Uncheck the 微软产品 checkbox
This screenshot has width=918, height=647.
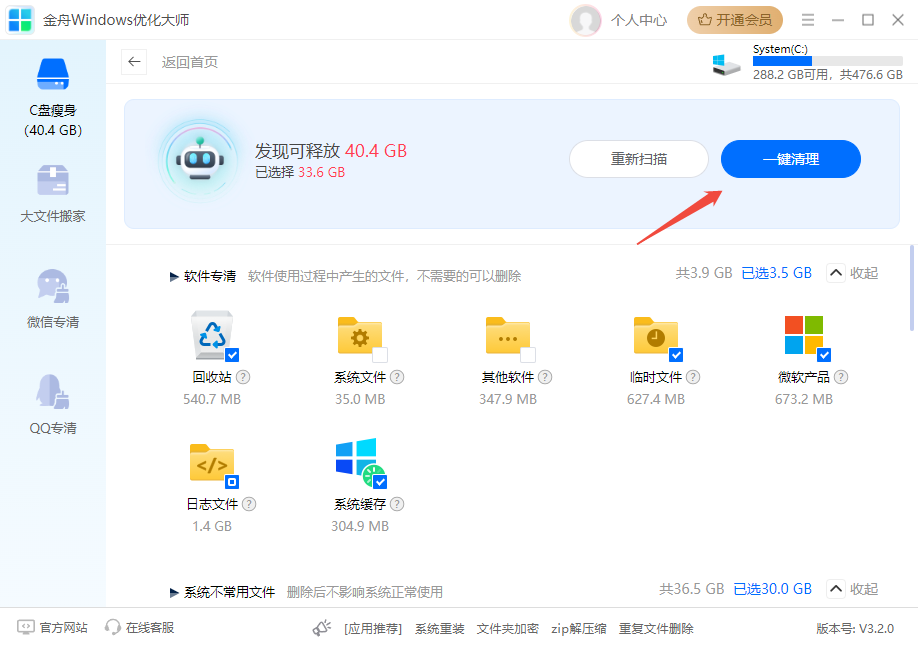pos(824,355)
